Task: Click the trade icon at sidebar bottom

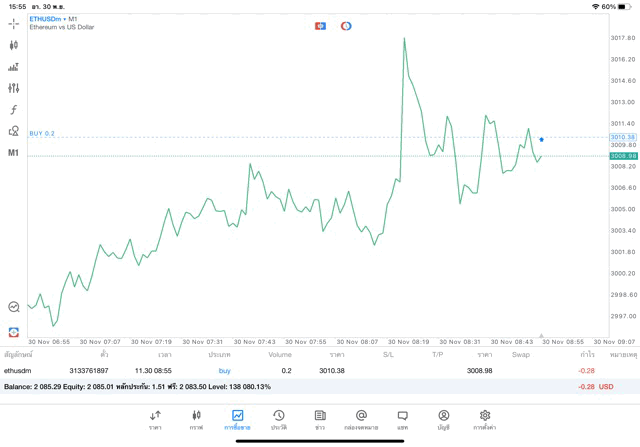Action: (x=14, y=332)
